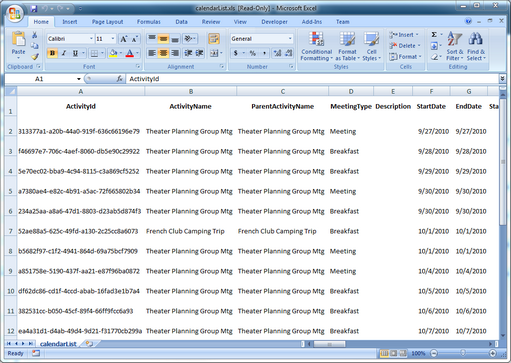Open the font size 11 dropdown
511x363 pixels.
tap(113, 39)
